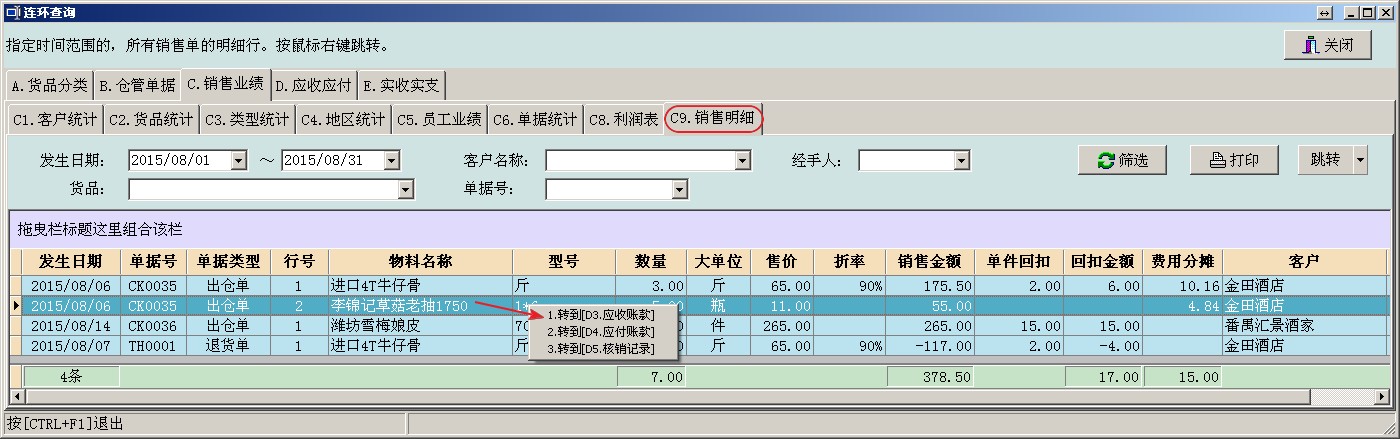Screen dimensions: 1400x439
Task: Expand the 单据号 combo box
Action: 679,189
